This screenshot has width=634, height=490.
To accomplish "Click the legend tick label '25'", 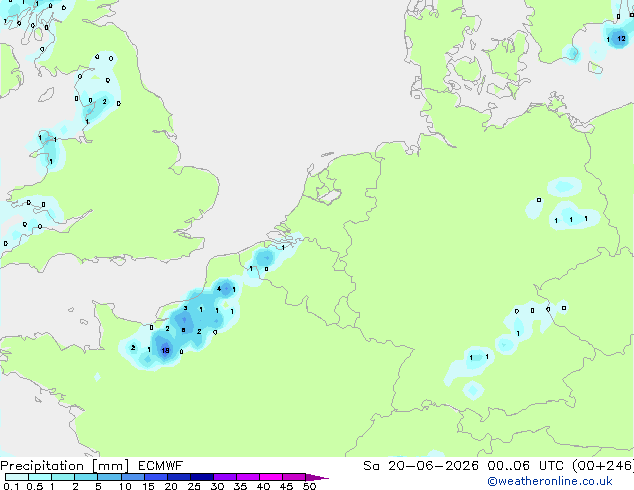I will [x=194, y=486].
